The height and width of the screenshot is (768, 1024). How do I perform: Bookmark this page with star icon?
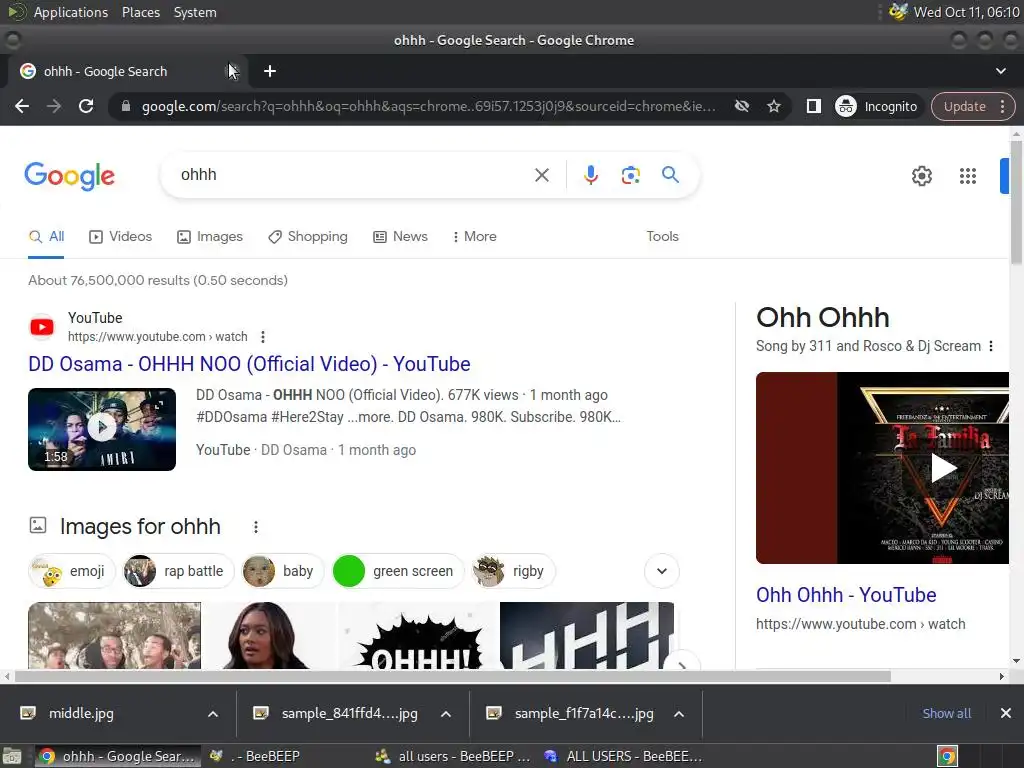tap(774, 106)
